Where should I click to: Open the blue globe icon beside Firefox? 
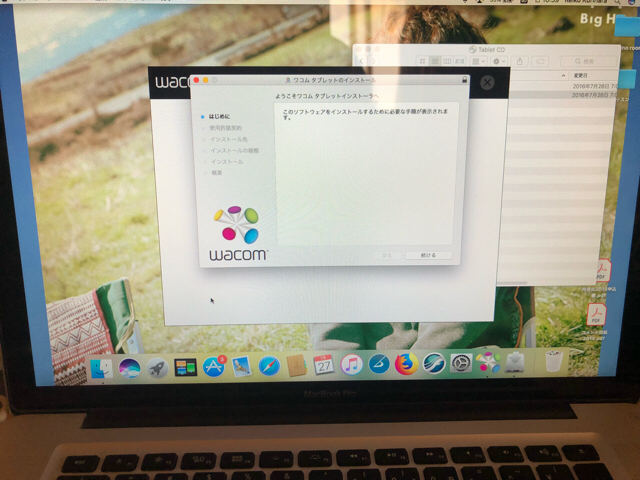pos(433,363)
